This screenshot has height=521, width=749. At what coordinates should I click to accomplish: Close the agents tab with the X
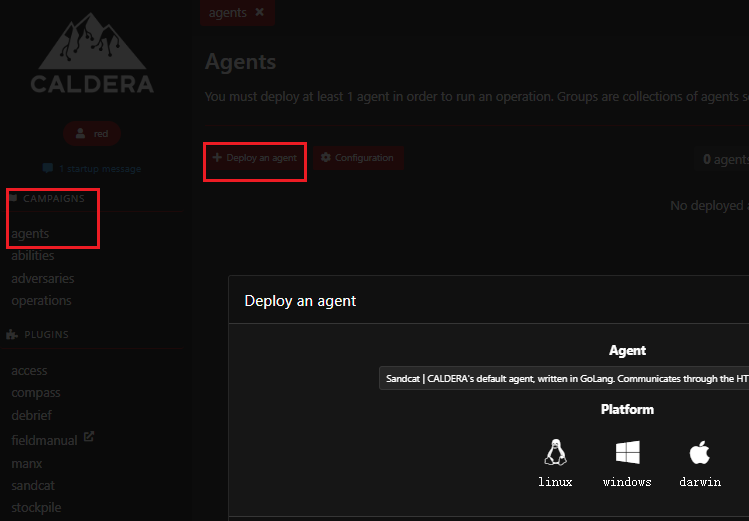pyautogui.click(x=259, y=12)
